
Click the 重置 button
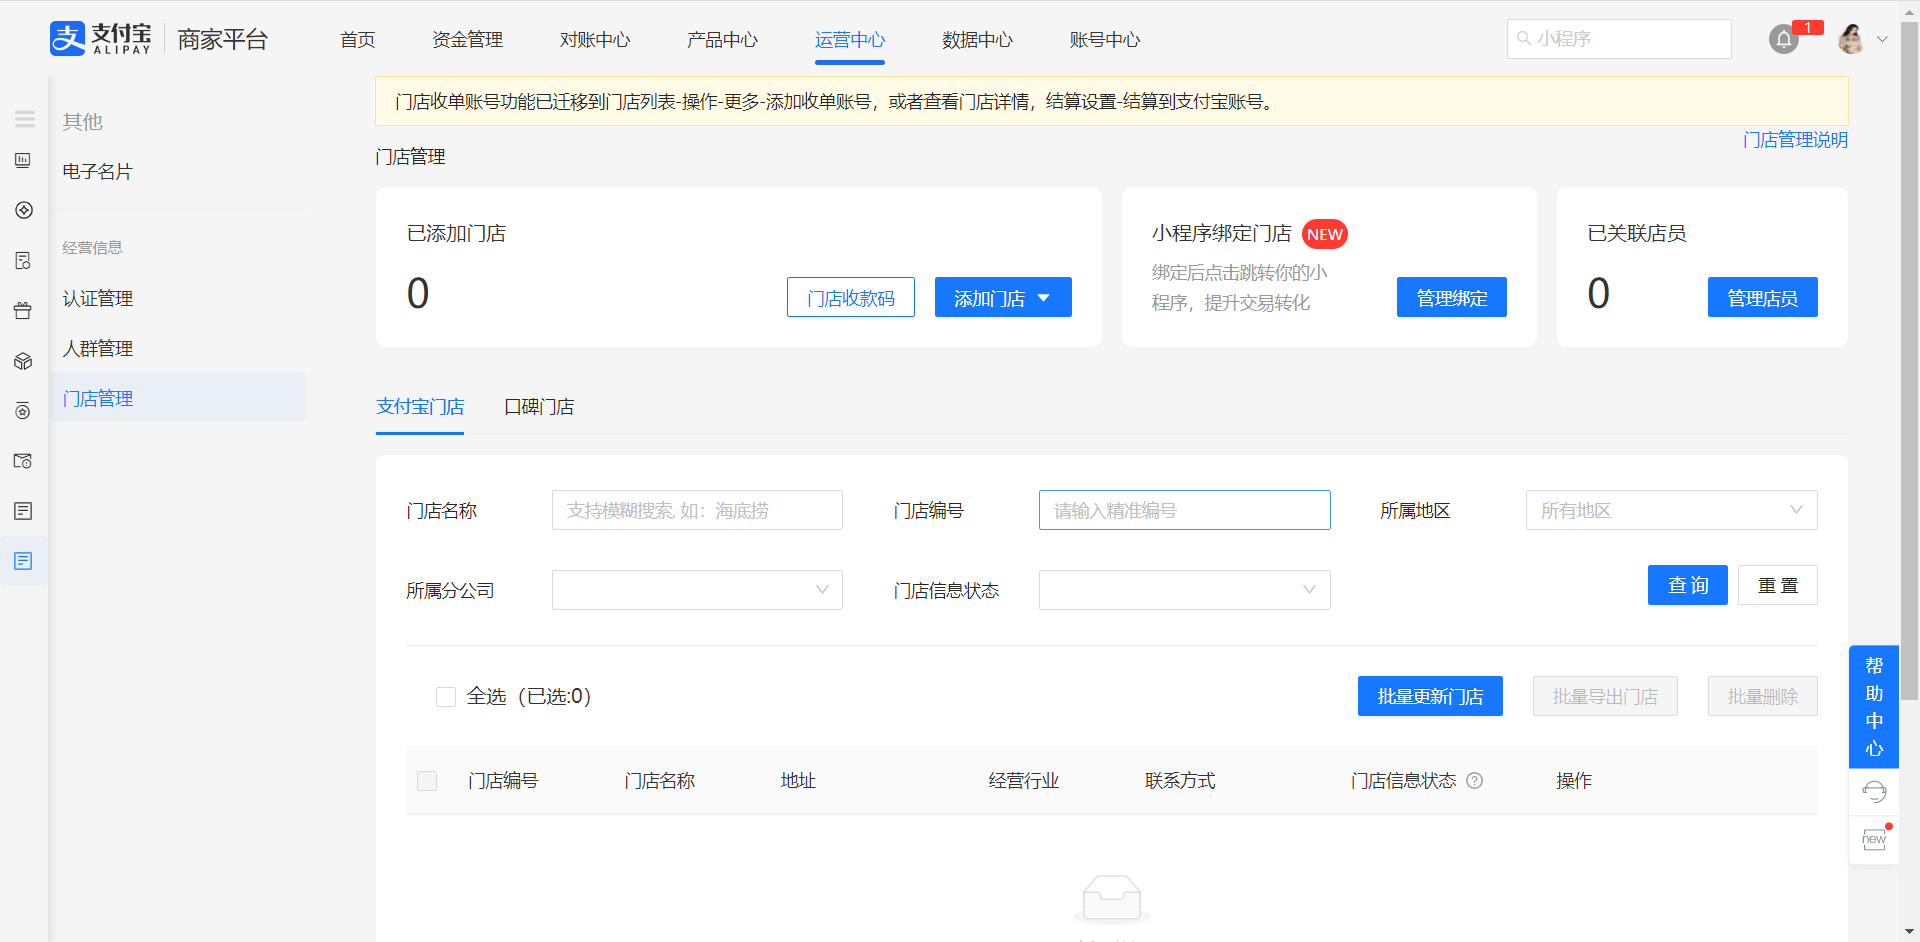pos(1778,585)
